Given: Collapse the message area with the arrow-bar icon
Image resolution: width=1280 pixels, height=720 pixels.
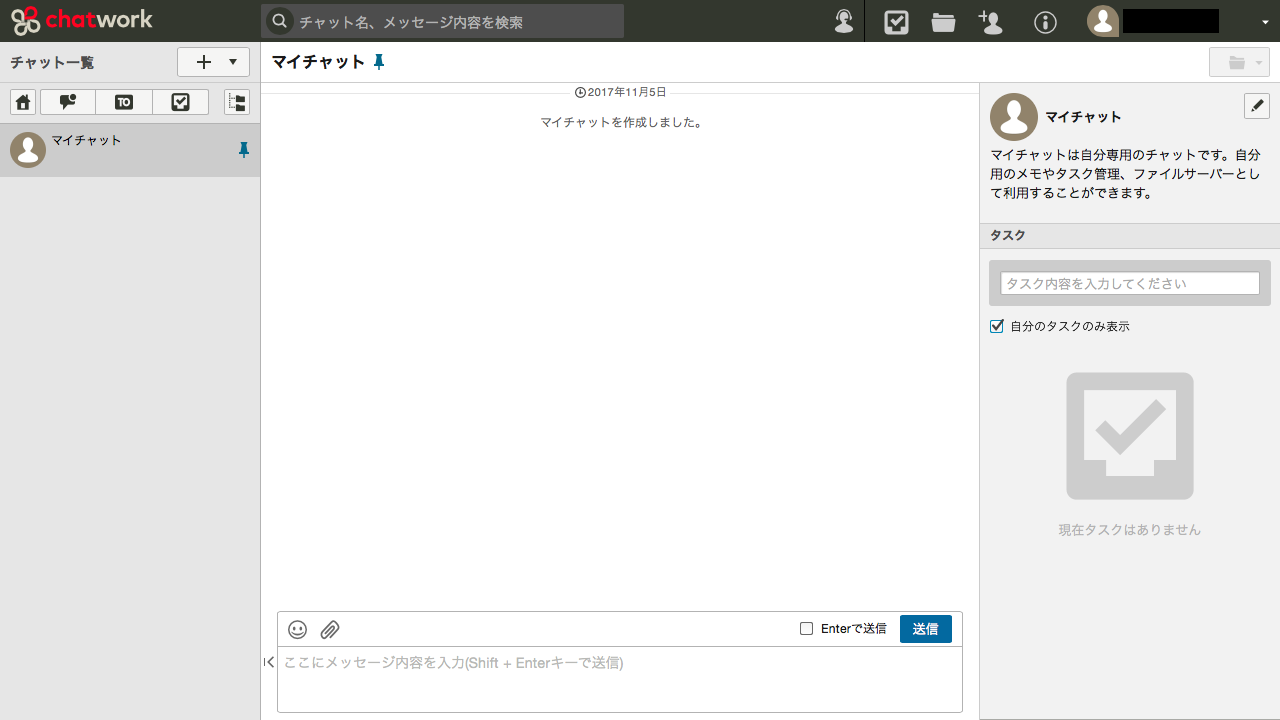Looking at the screenshot, I should pyautogui.click(x=269, y=662).
